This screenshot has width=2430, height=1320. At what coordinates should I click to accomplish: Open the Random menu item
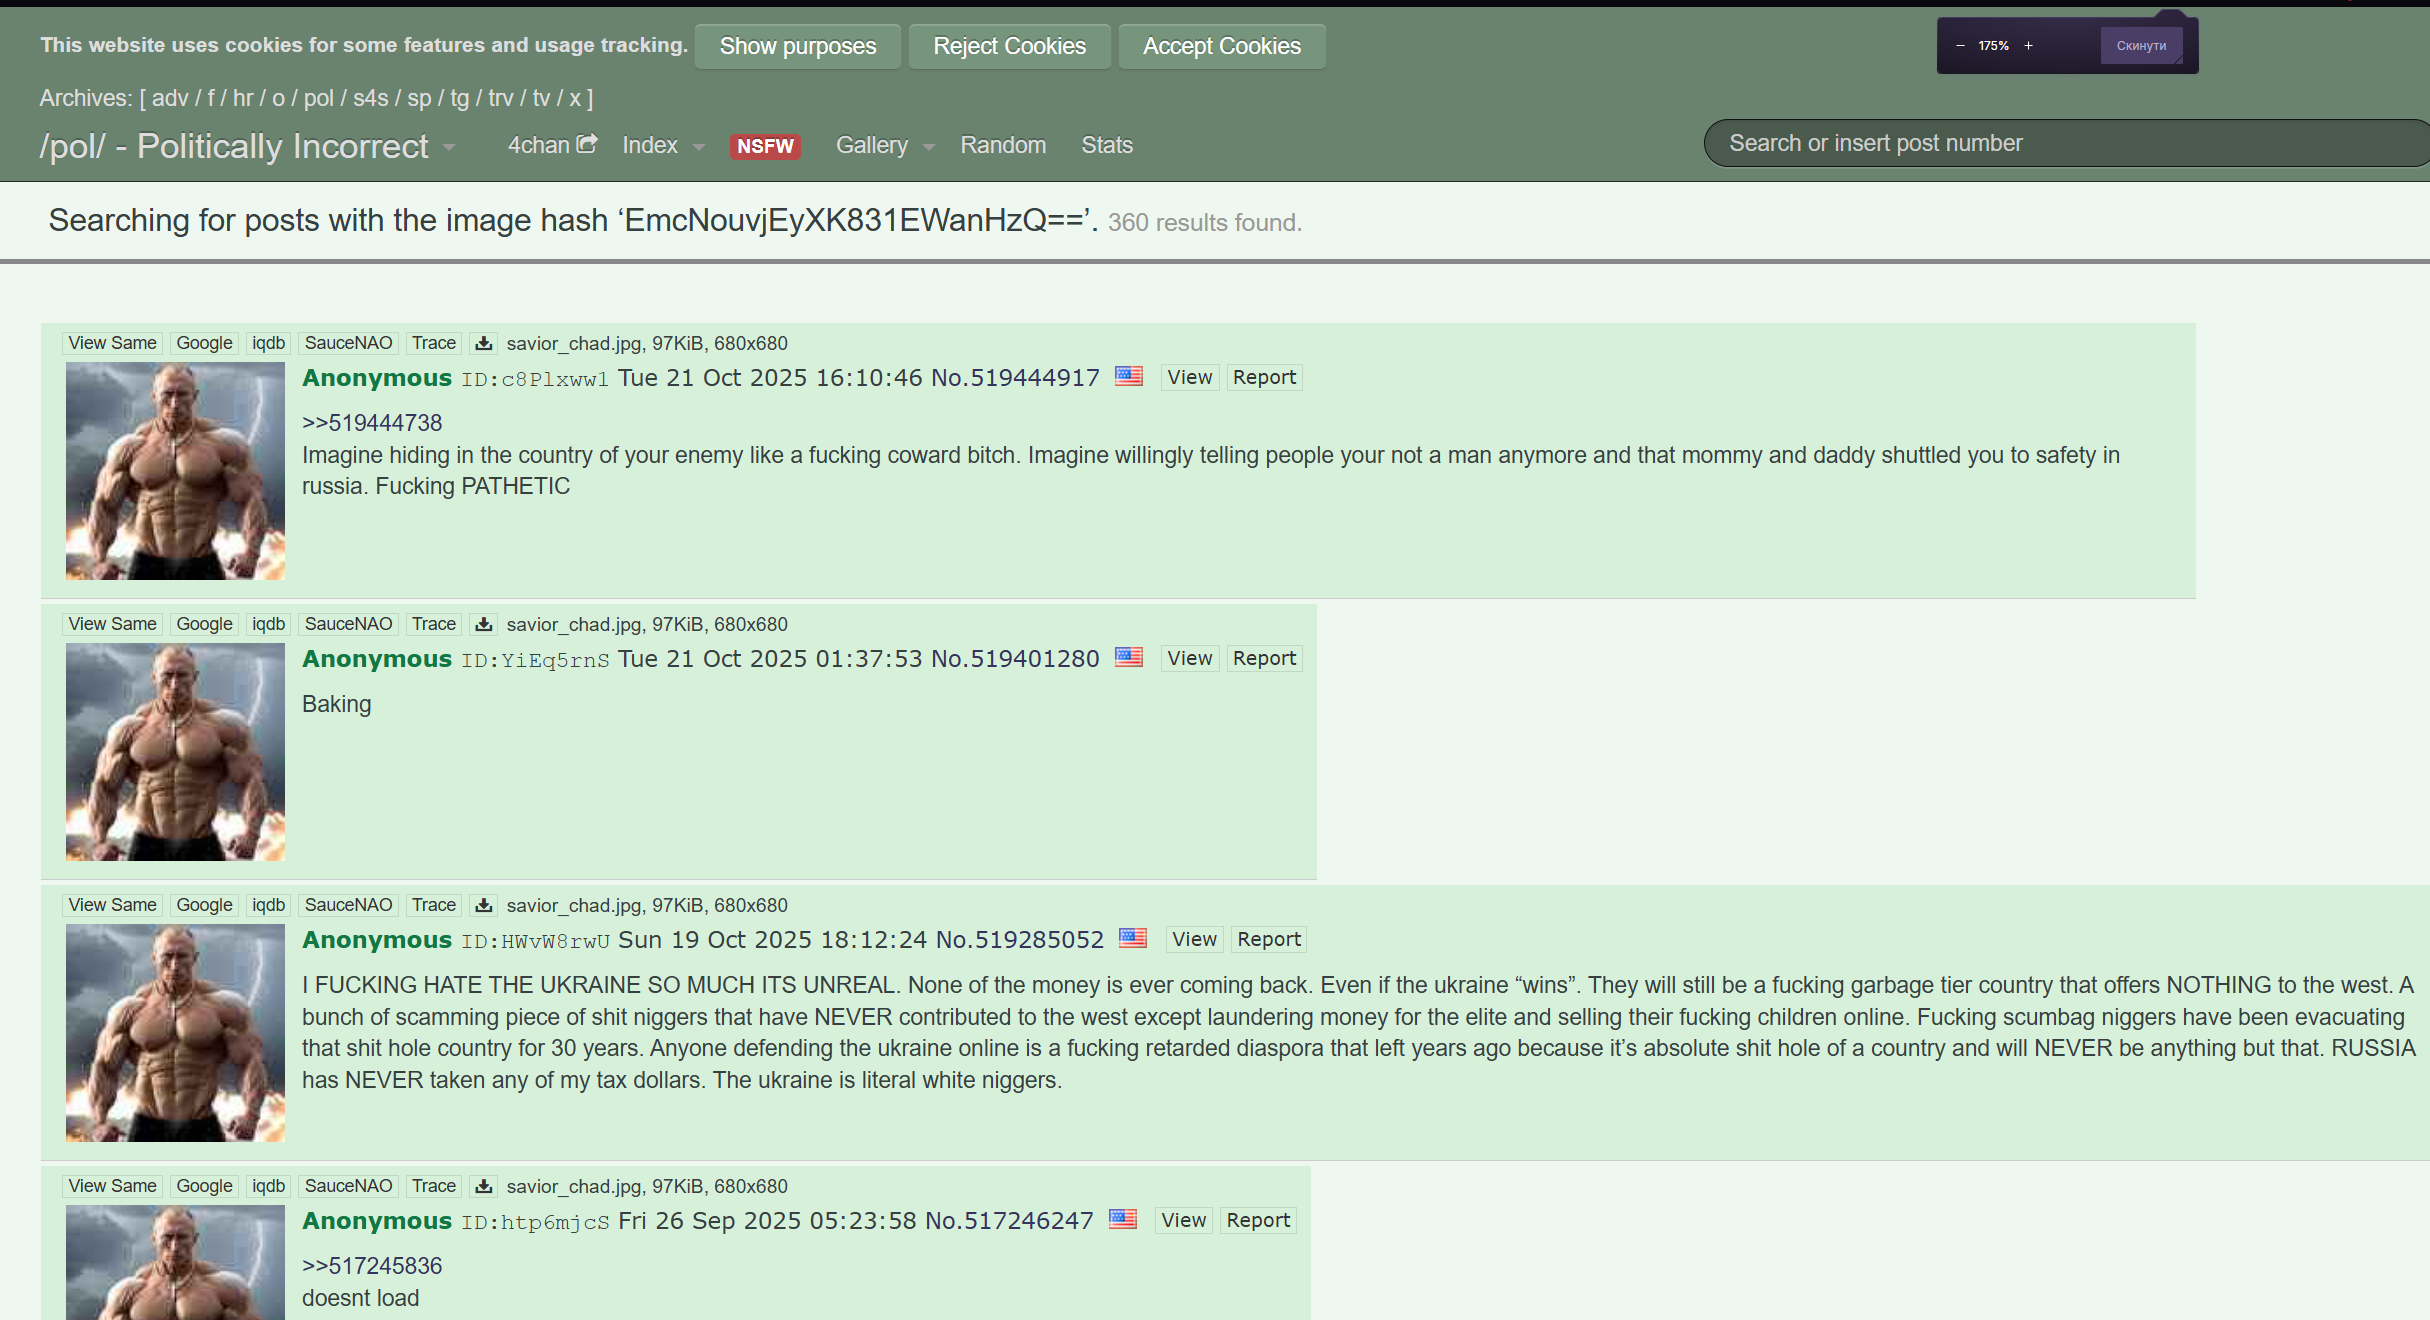[1003, 145]
